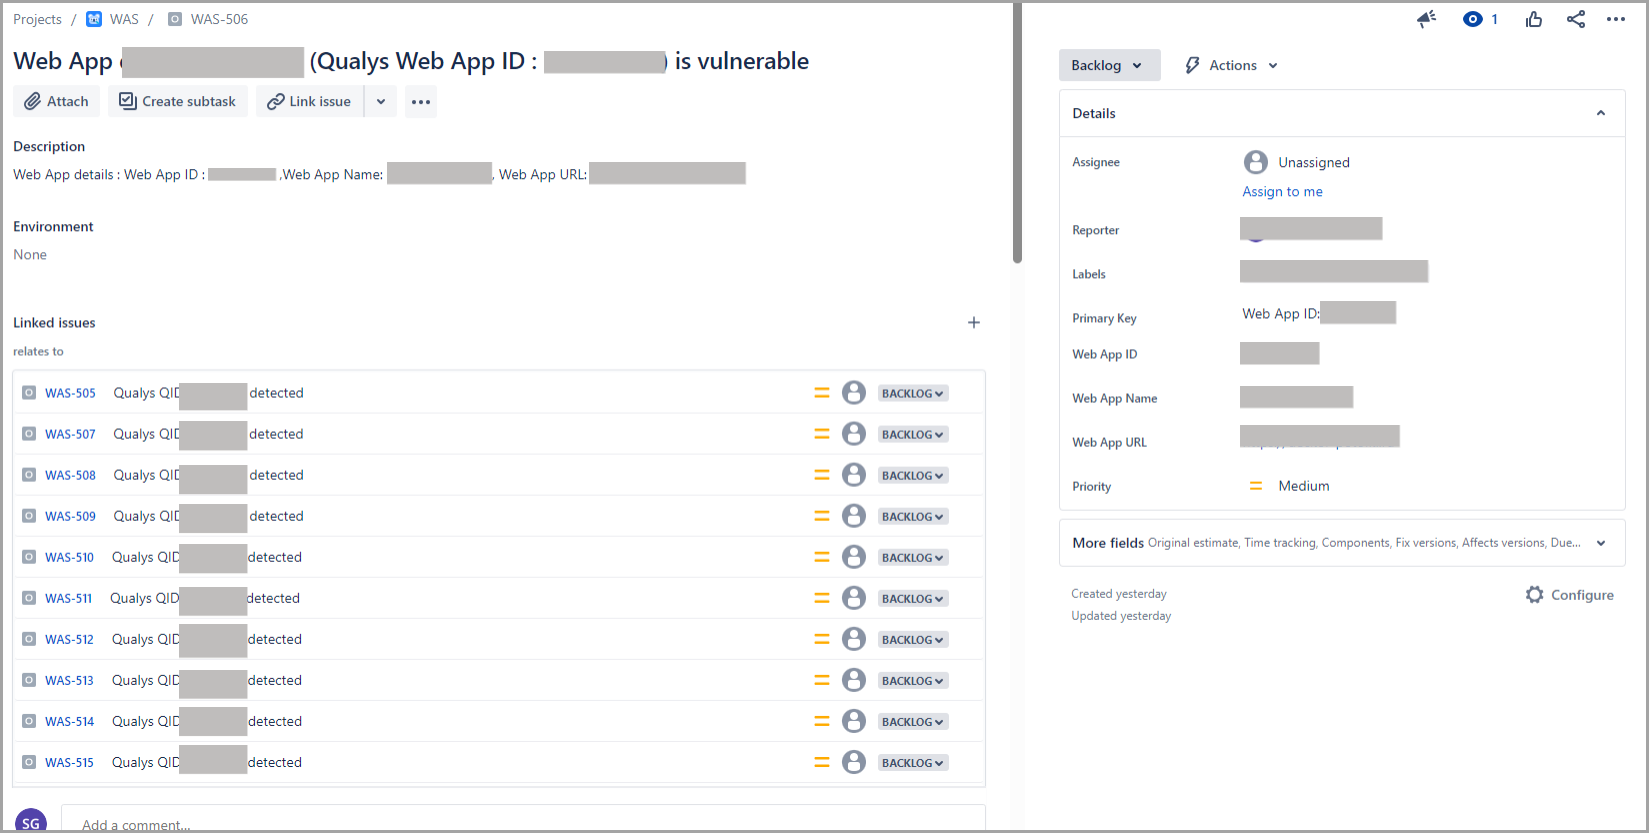Go to Projects in the breadcrumb
Image resolution: width=1649 pixels, height=833 pixels.
click(x=37, y=19)
